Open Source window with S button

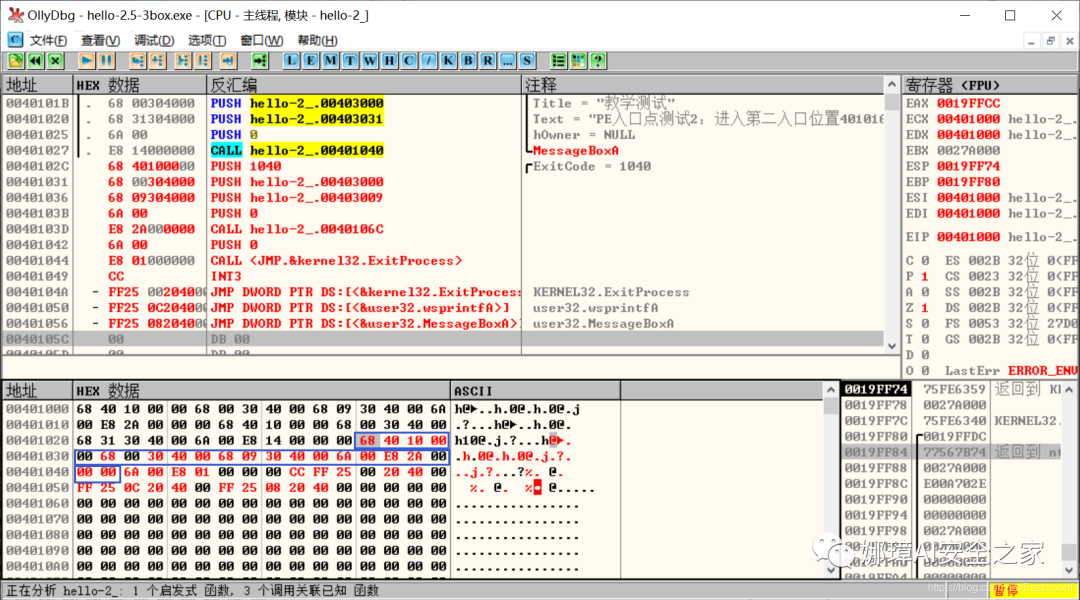click(x=527, y=61)
